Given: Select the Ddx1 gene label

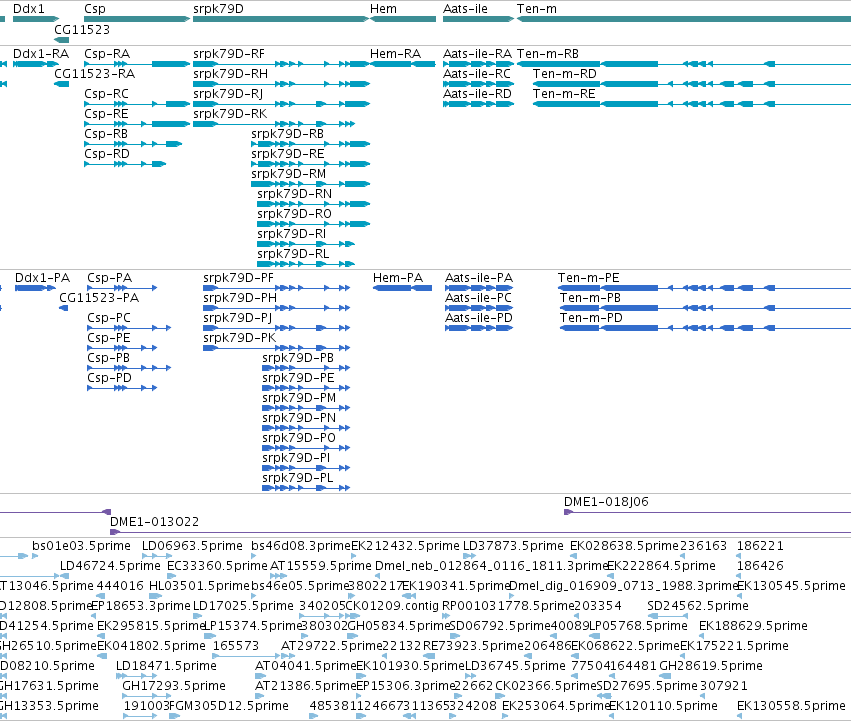Looking at the screenshot, I should pyautogui.click(x=29, y=9).
